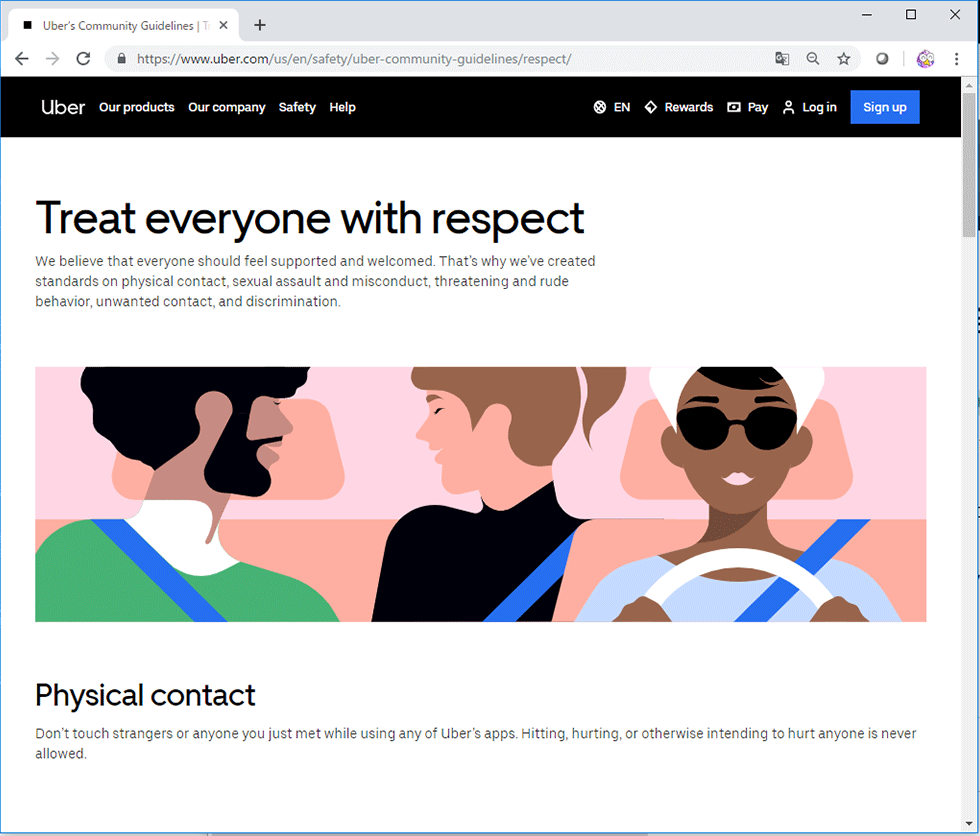Open the Chrome profile avatar
Viewport: 980px width, 836px height.
coord(925,59)
